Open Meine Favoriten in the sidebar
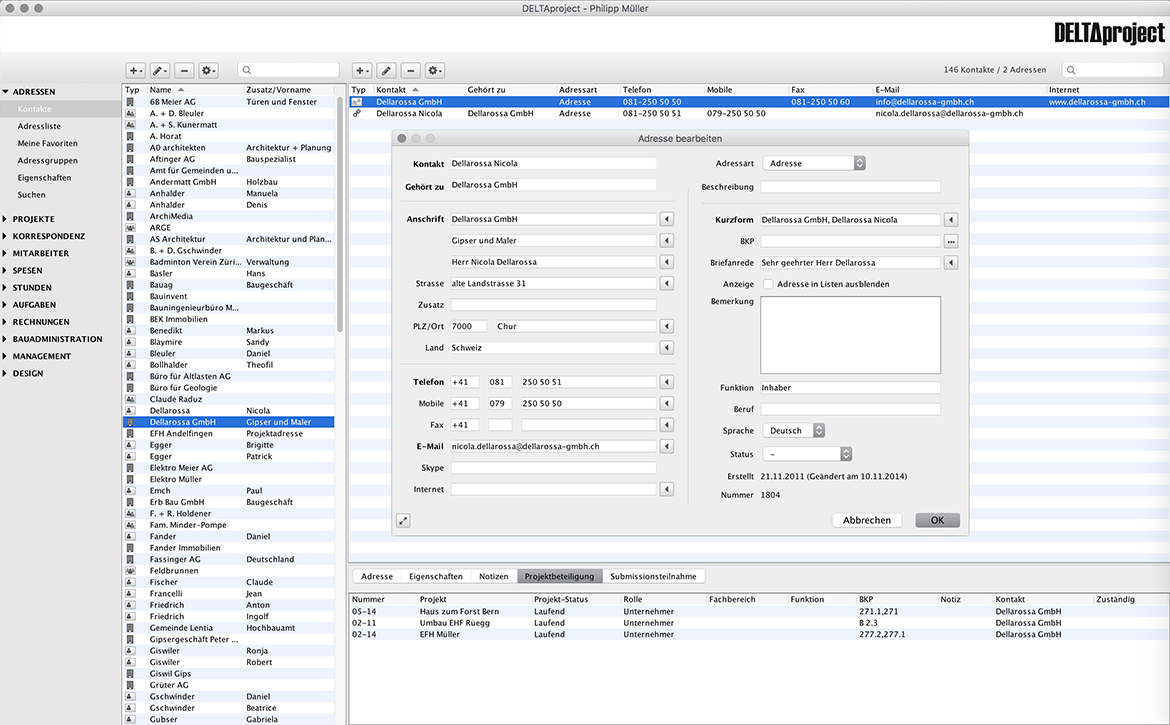The height and width of the screenshot is (725, 1170). (48, 144)
